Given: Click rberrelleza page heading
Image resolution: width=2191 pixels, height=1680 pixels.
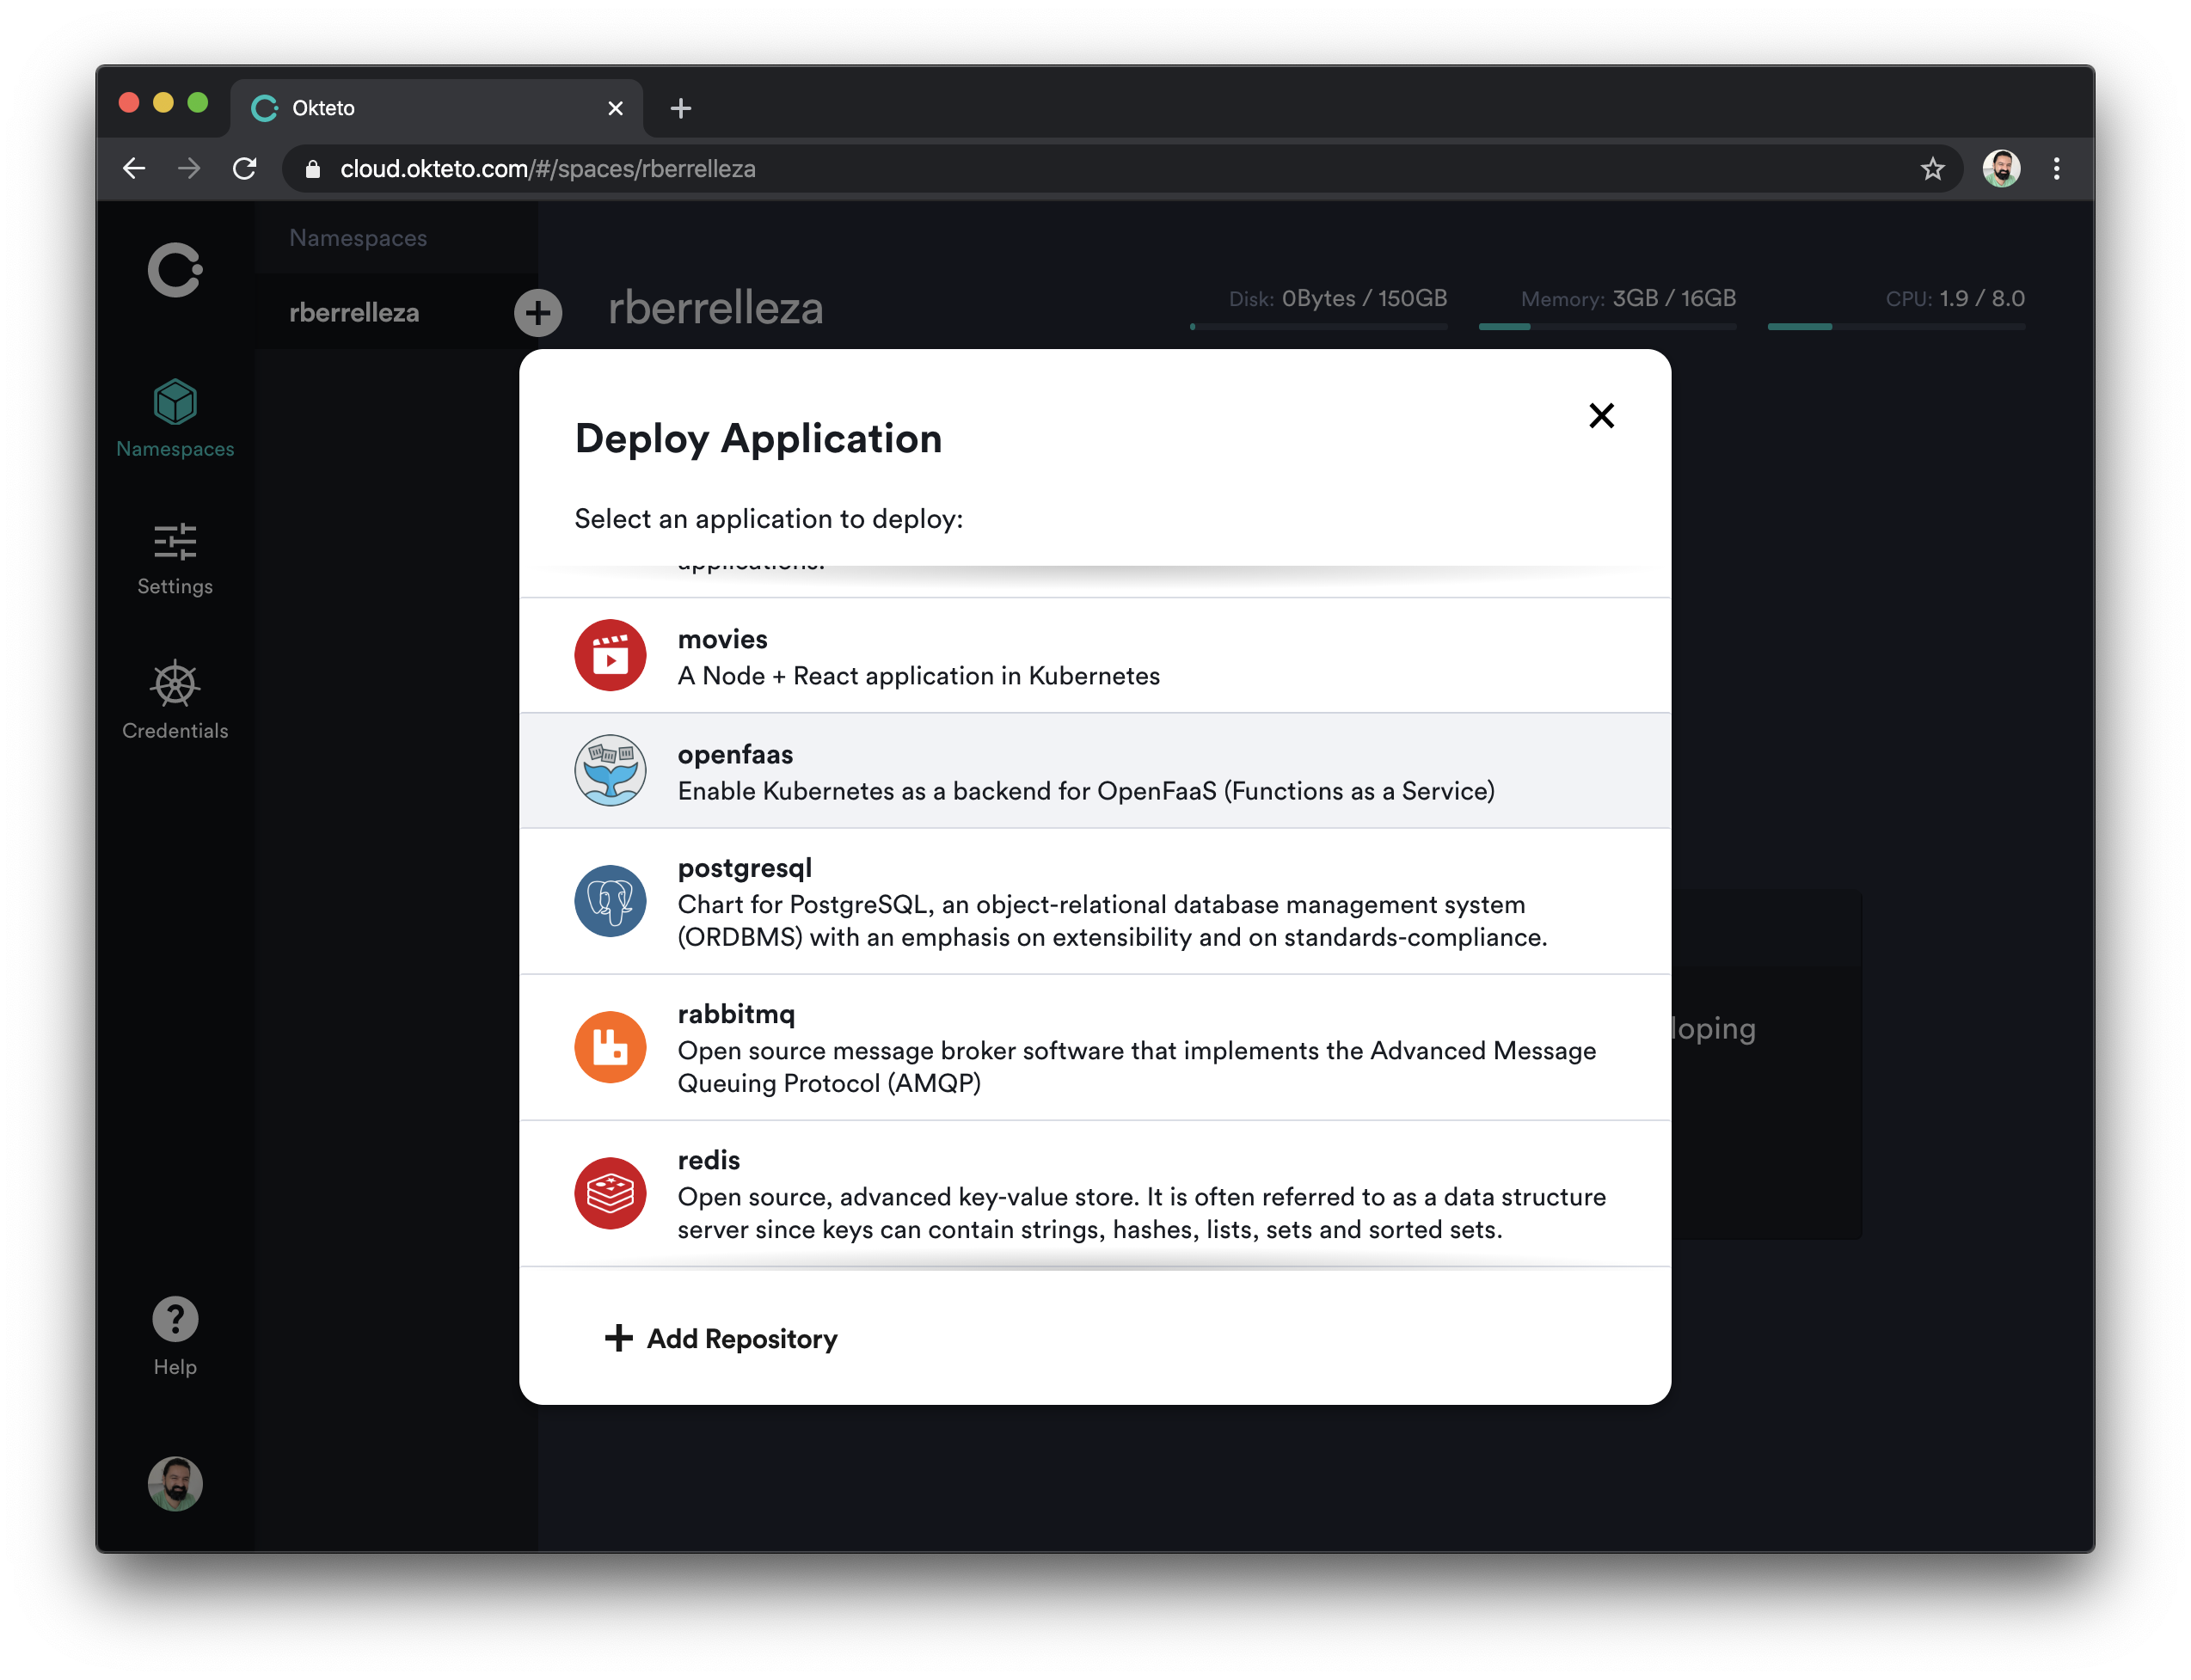Looking at the screenshot, I should 716,308.
